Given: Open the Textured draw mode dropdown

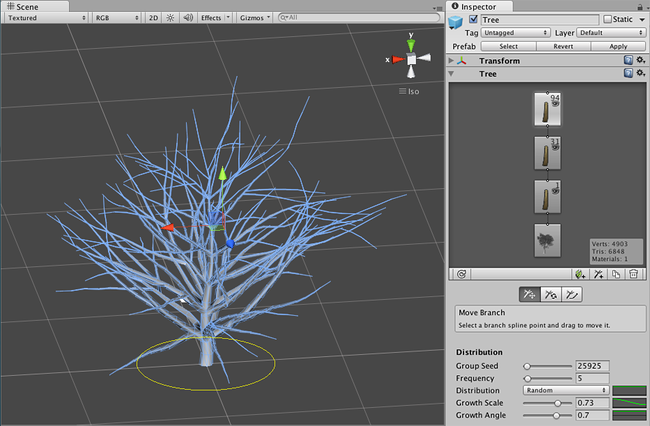Looking at the screenshot, I should [x=46, y=18].
